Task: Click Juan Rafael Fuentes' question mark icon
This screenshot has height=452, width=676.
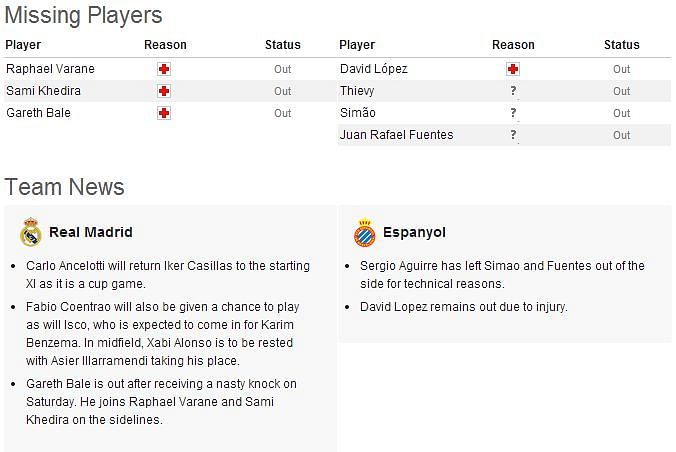Action: (513, 135)
